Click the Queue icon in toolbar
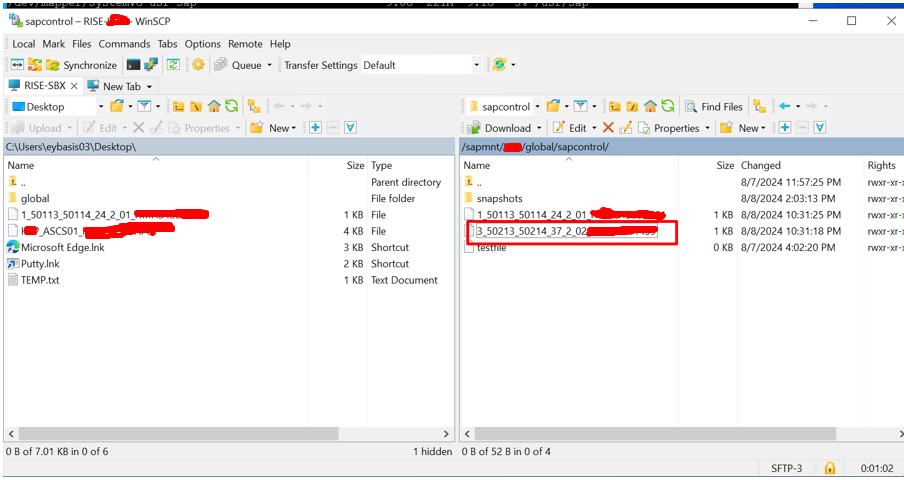The width and height of the screenshot is (904, 480). coord(220,65)
